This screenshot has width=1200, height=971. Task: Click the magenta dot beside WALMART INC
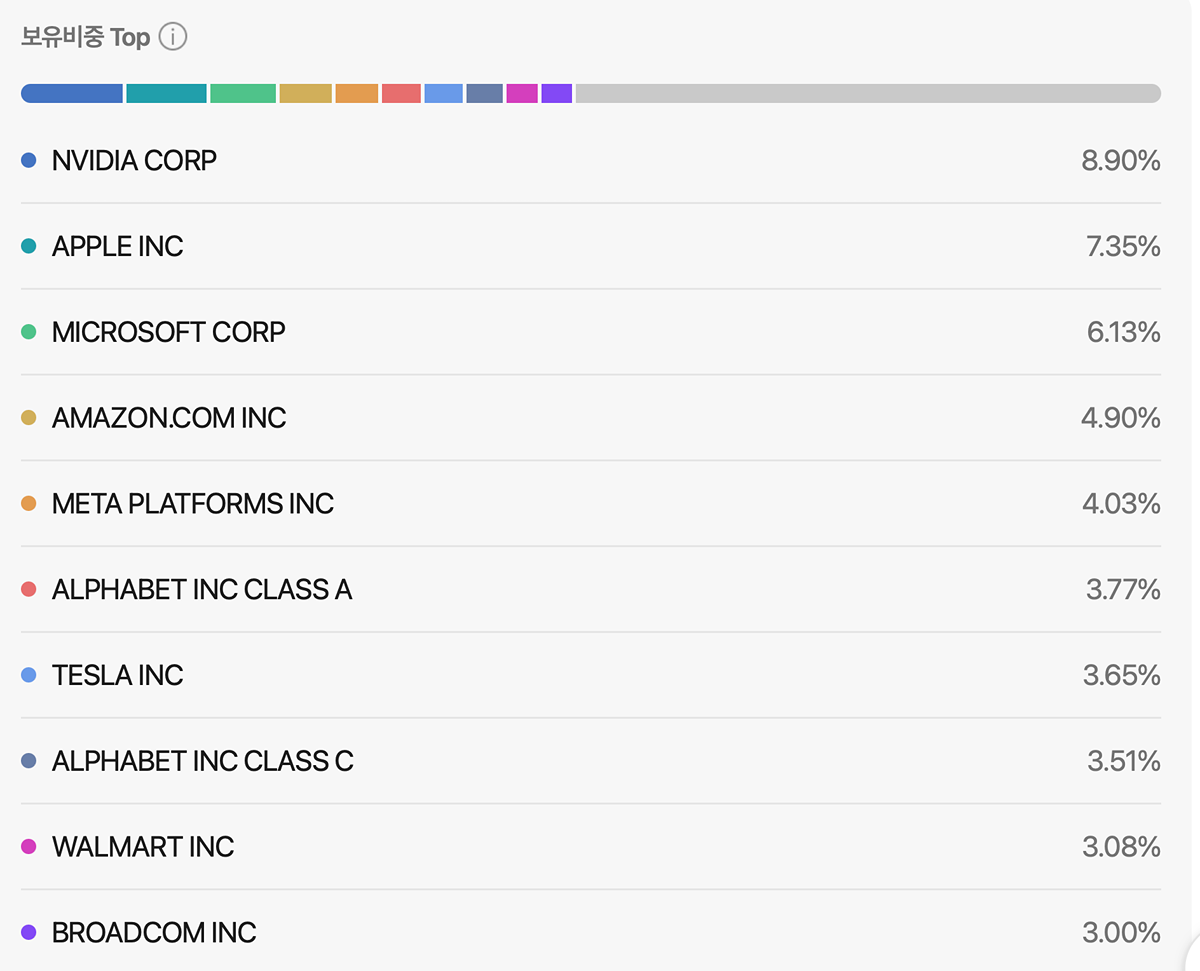29,847
